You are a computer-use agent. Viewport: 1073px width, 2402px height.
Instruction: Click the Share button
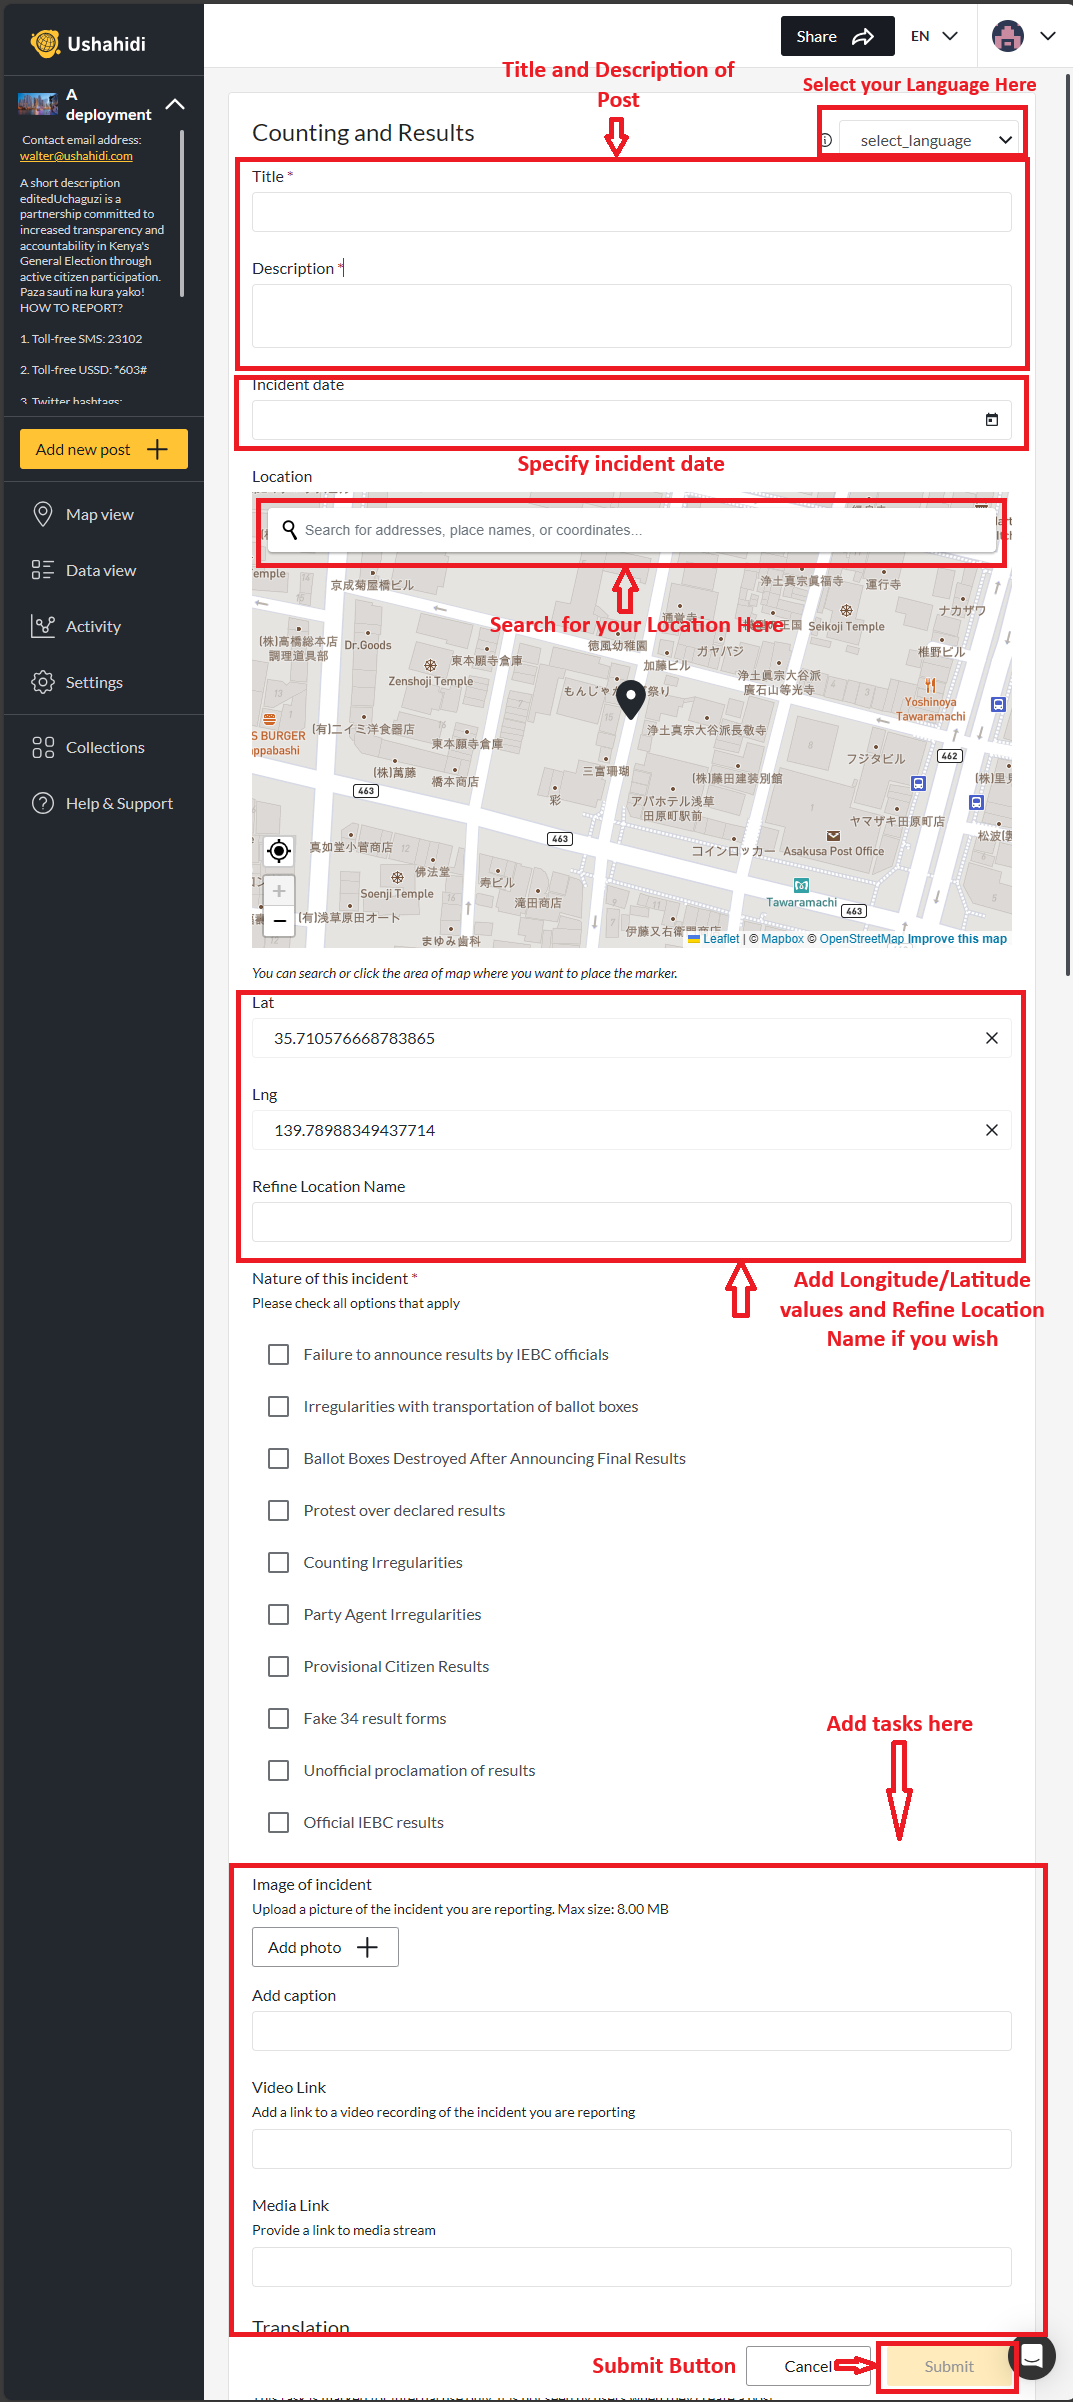(837, 37)
